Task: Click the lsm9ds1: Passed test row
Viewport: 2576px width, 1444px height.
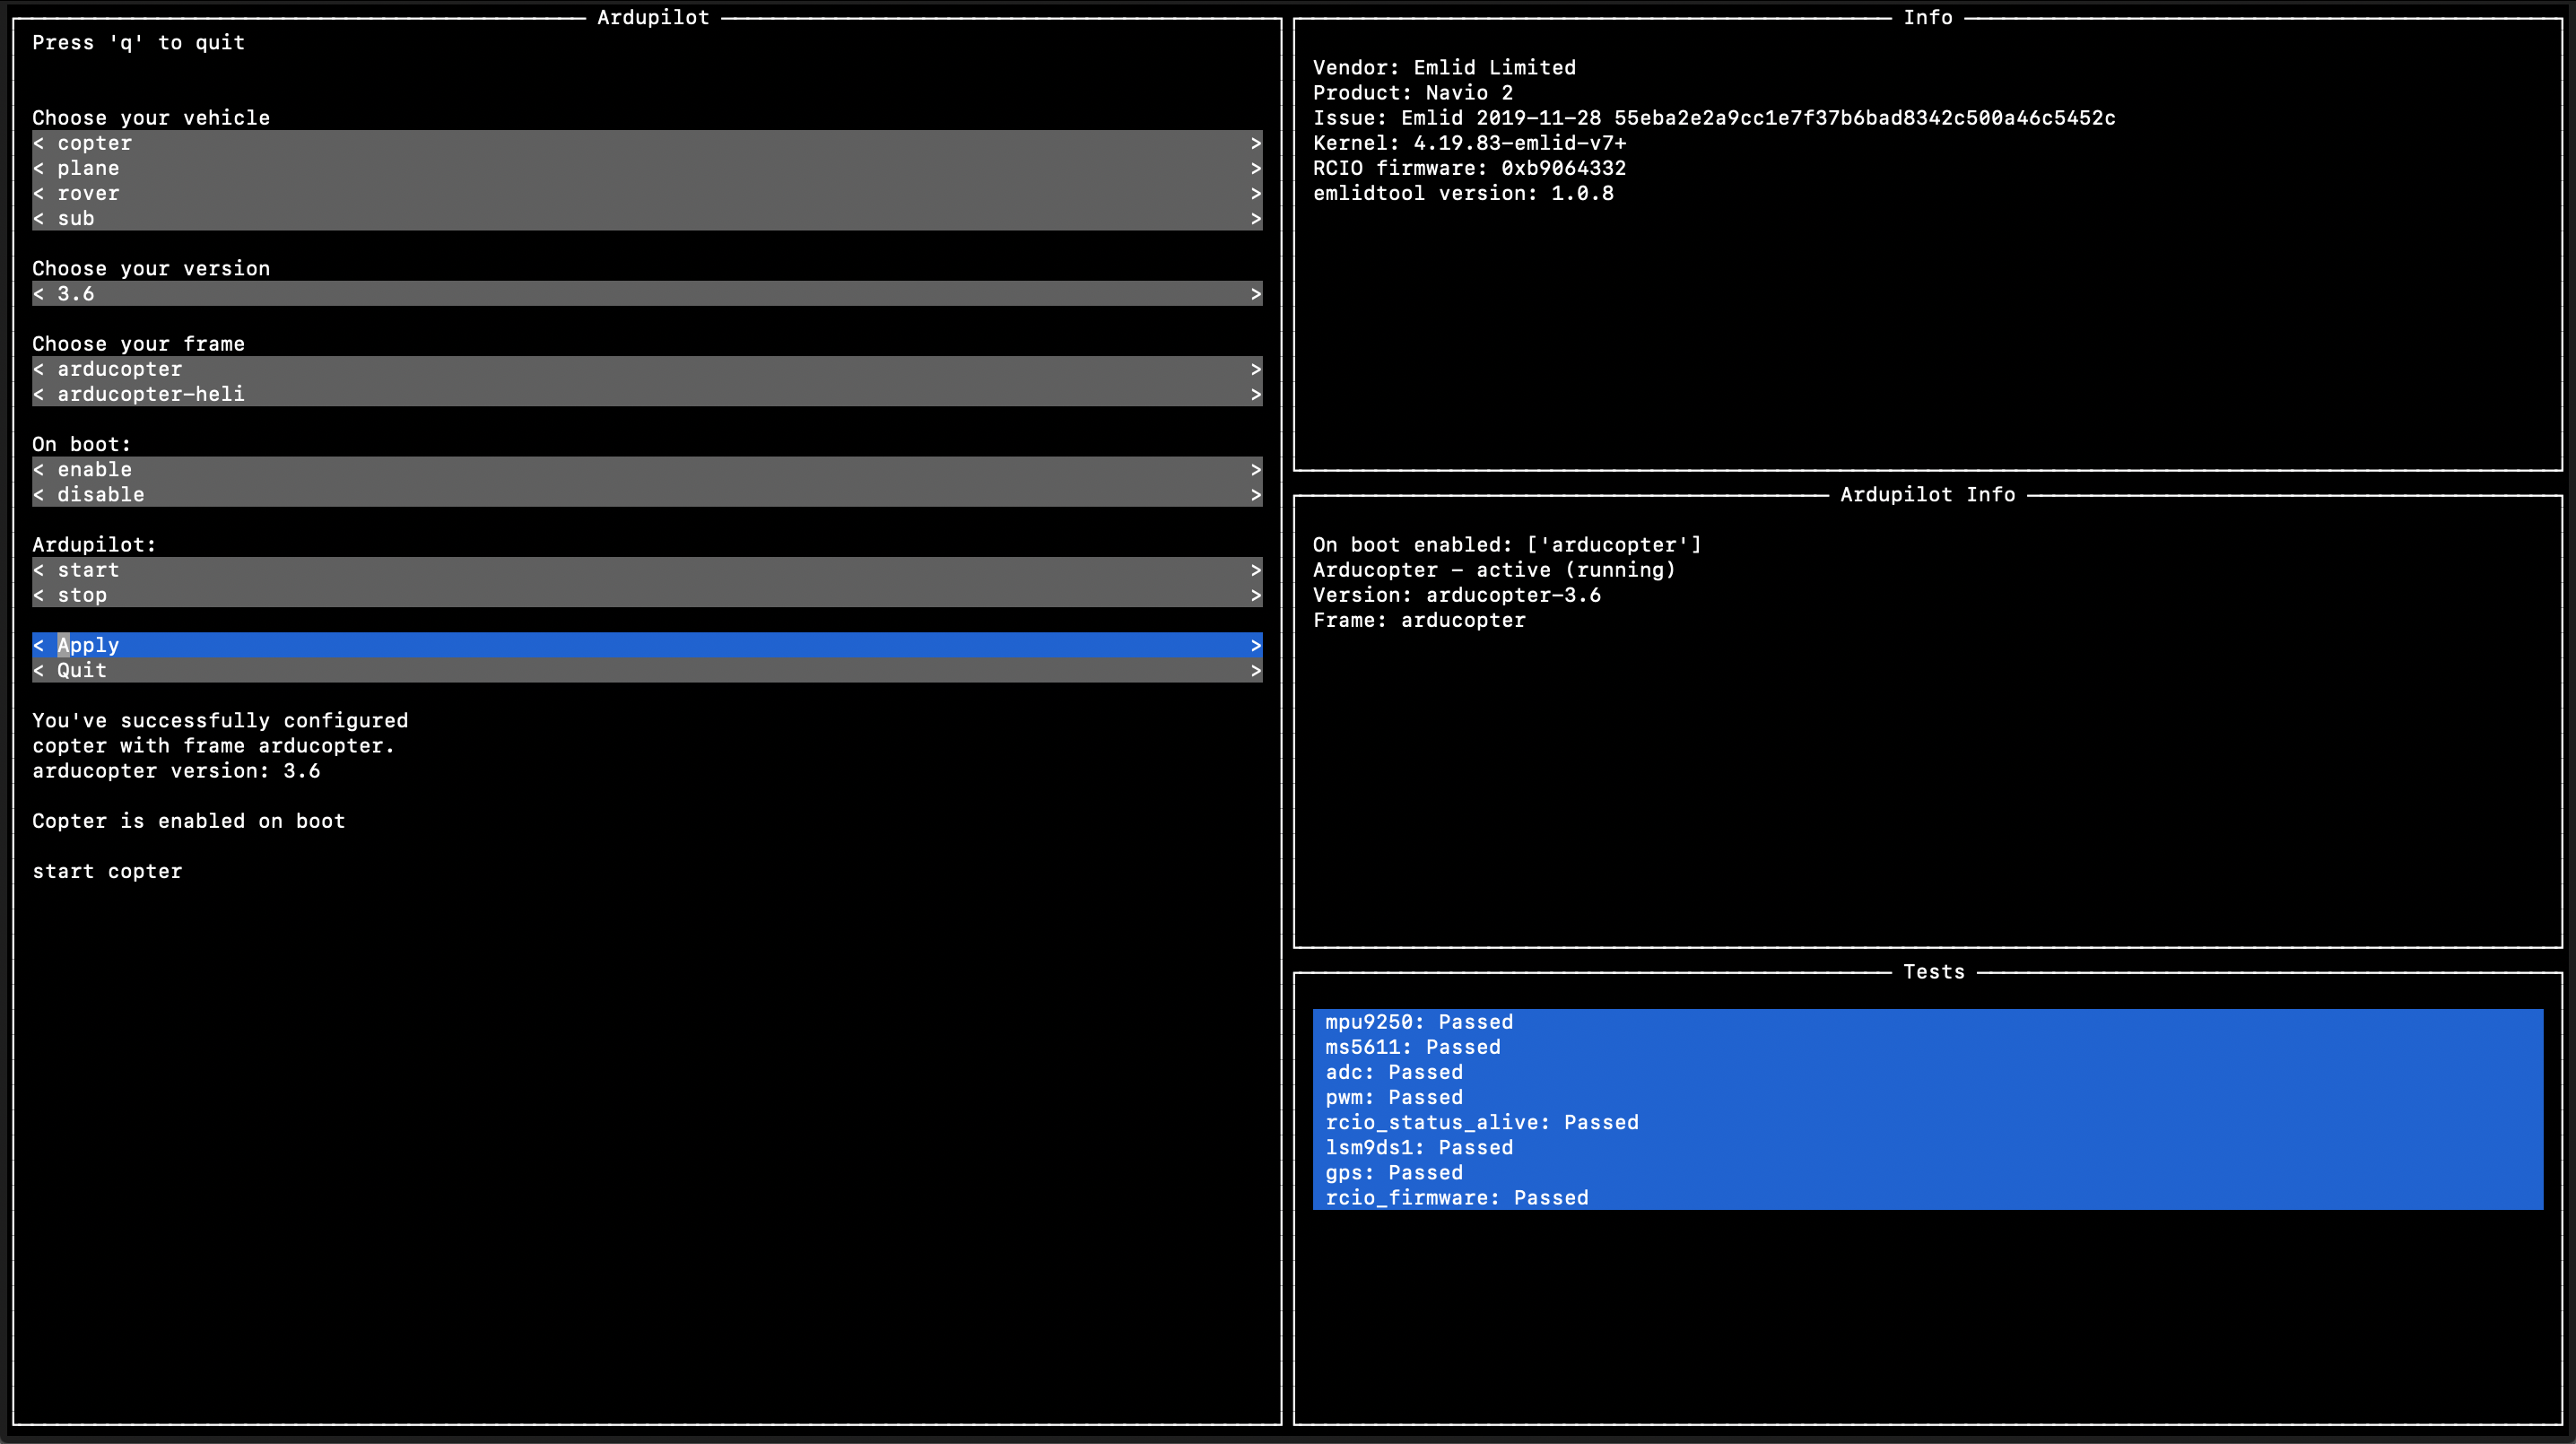Action: (x=1927, y=1147)
